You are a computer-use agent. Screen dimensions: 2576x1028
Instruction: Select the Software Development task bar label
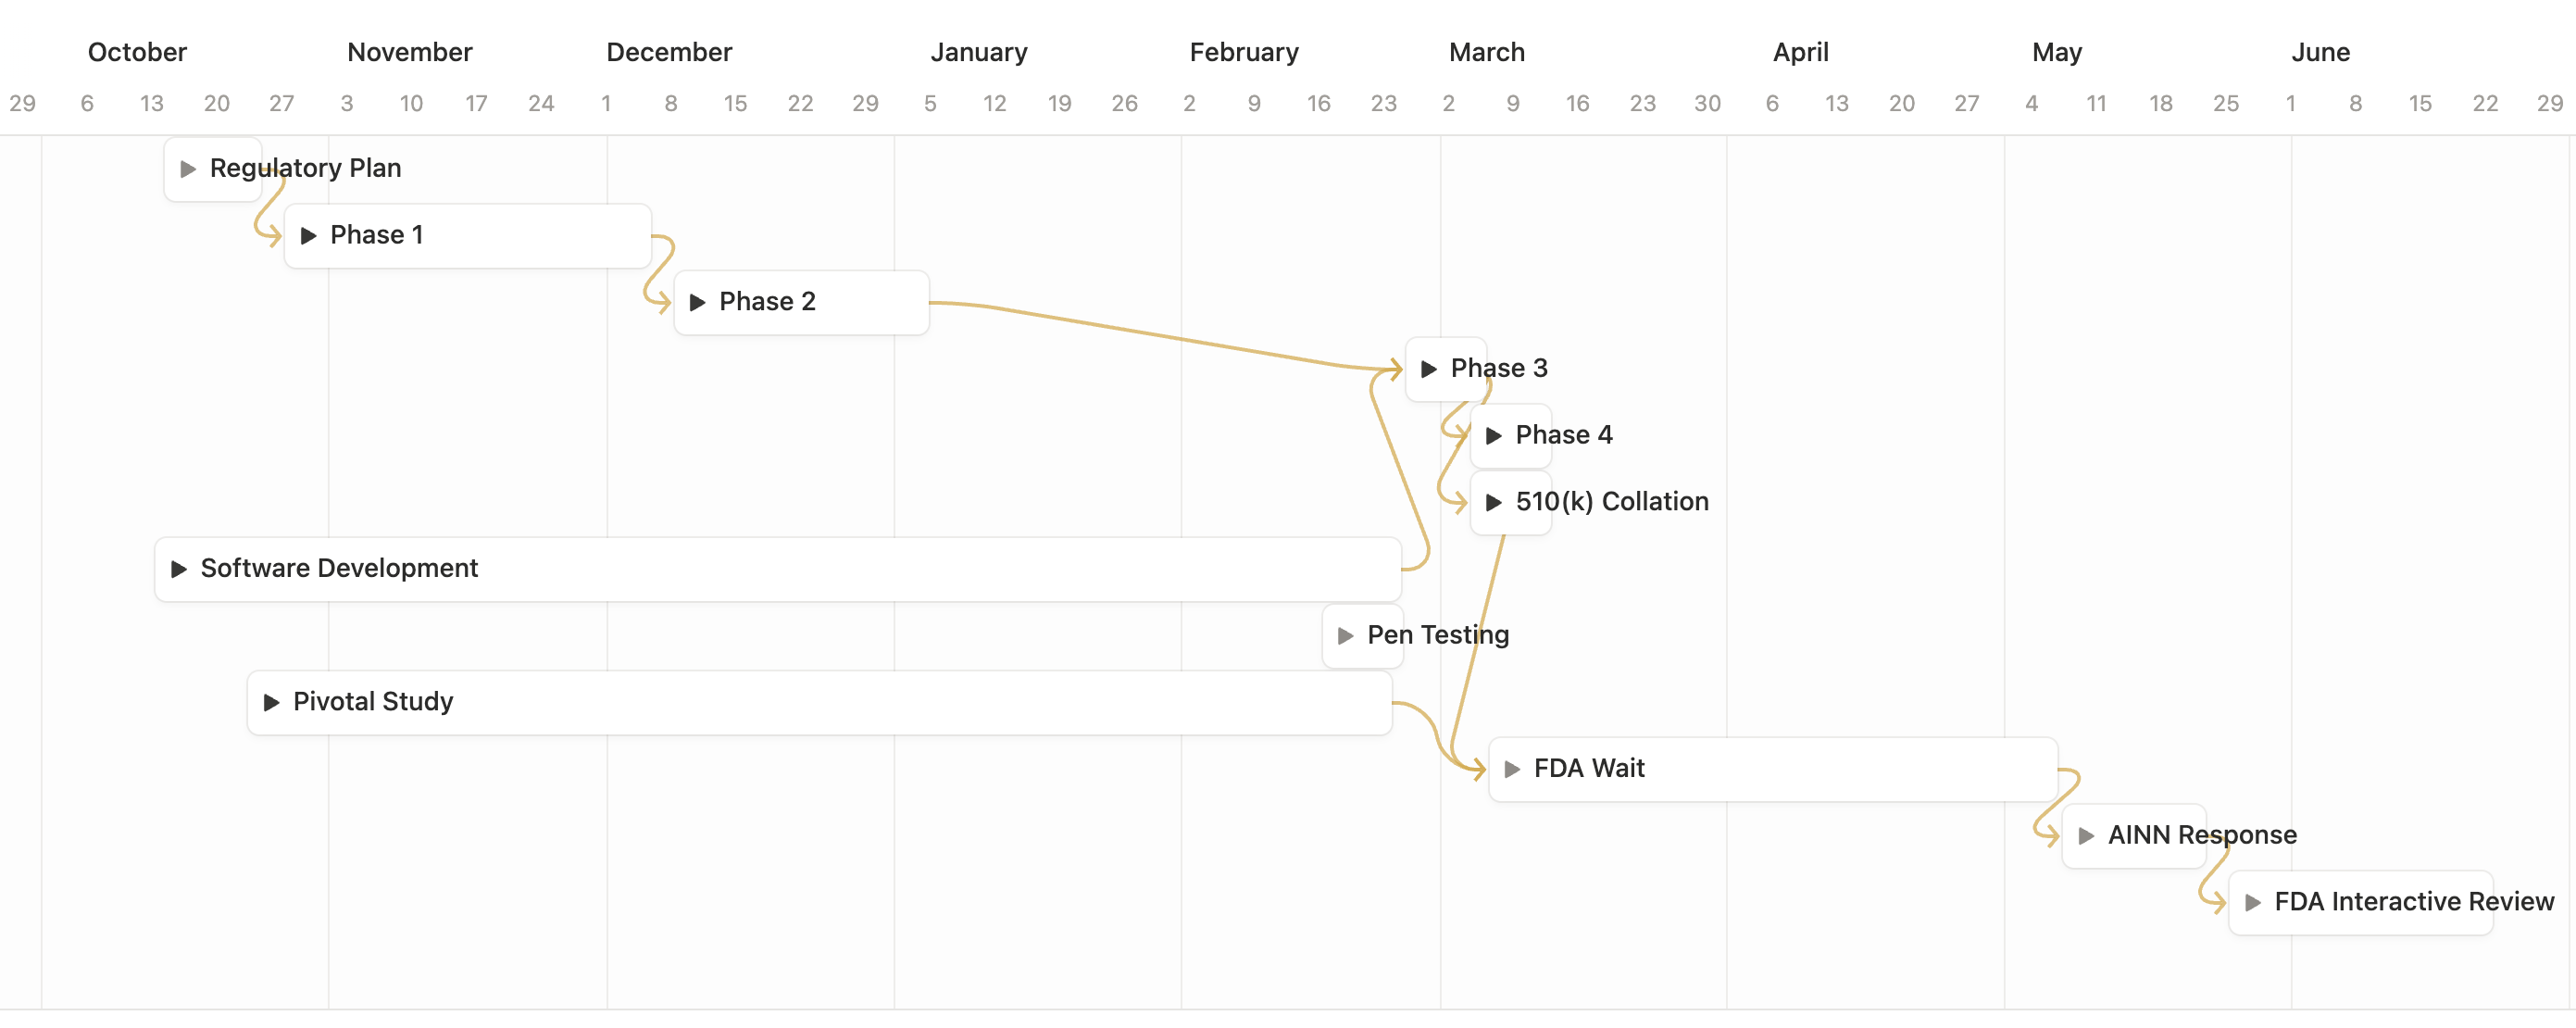(339, 568)
